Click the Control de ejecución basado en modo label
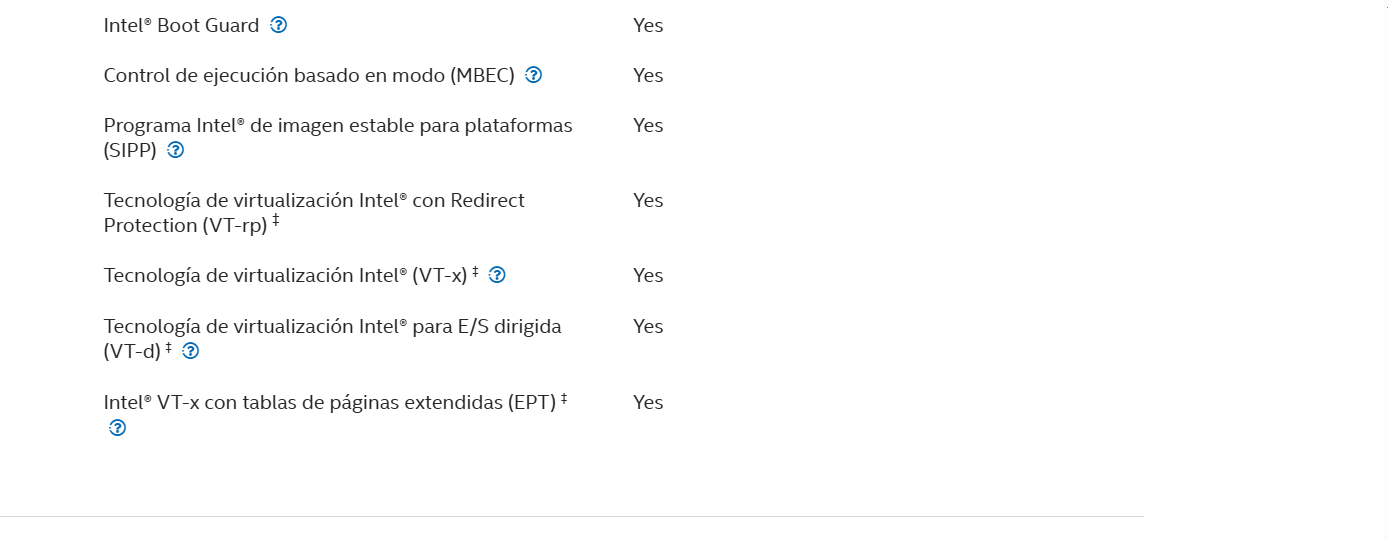Screen dimensions: 1388x541 (x=309, y=76)
